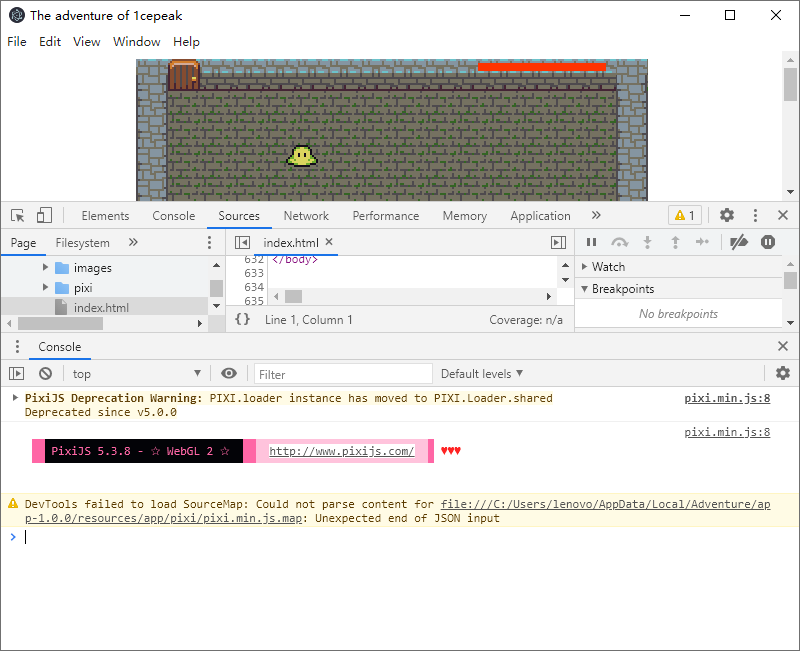Toggle pause on exceptions button
This screenshot has width=800, height=651.
click(768, 242)
